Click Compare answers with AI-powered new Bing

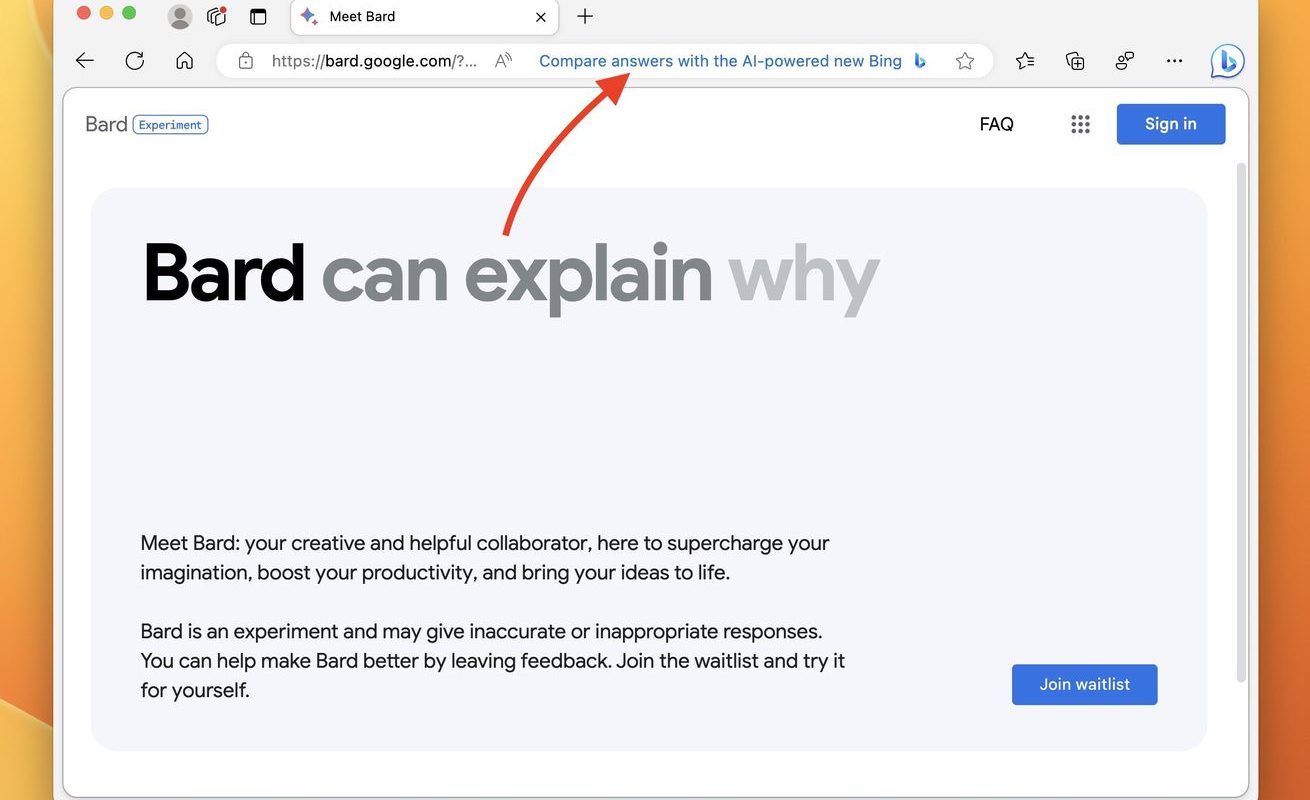720,61
